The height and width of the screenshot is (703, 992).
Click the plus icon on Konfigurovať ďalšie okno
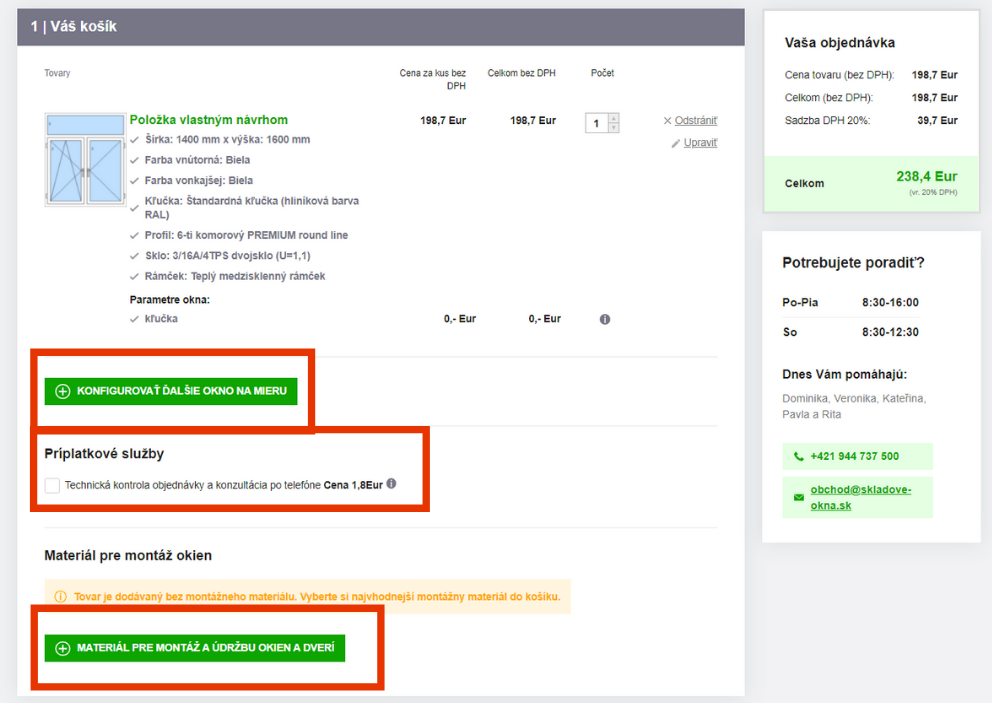pos(63,392)
